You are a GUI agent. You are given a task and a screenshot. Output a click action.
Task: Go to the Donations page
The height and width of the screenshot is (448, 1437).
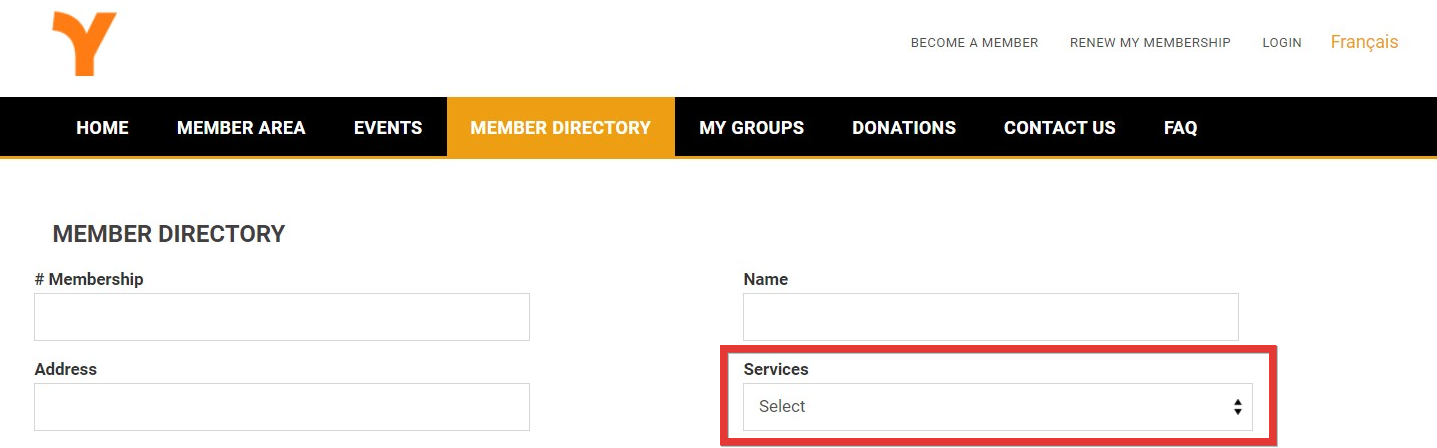(x=904, y=128)
